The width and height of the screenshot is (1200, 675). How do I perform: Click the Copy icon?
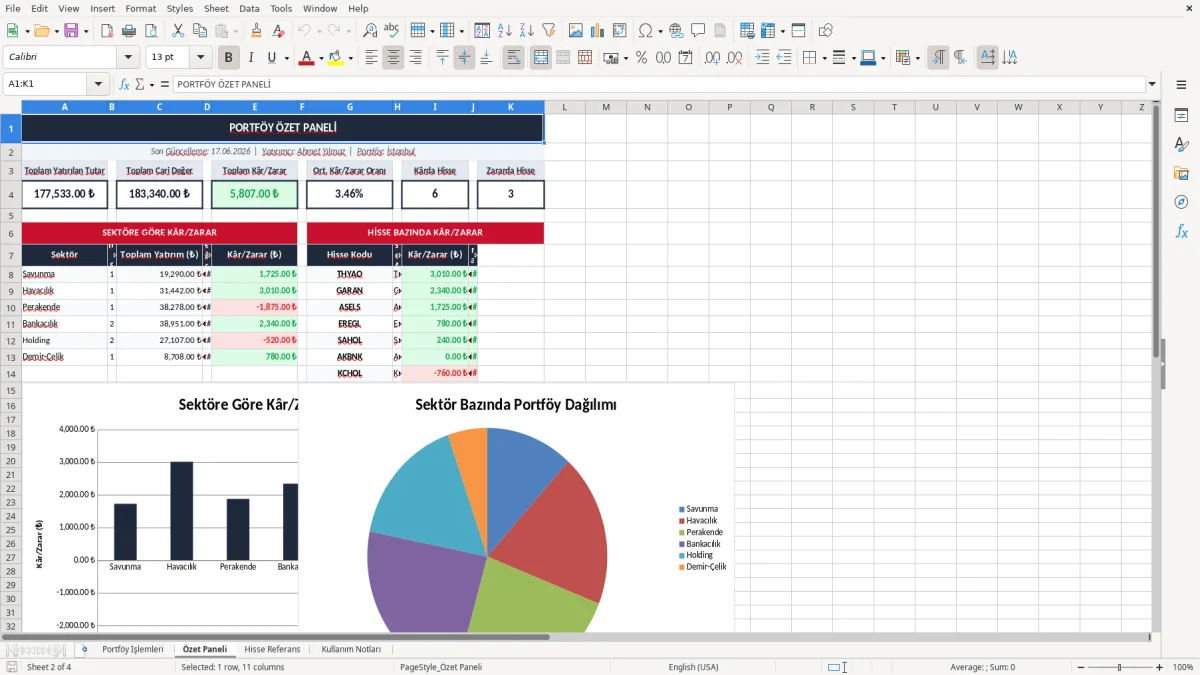[200, 31]
